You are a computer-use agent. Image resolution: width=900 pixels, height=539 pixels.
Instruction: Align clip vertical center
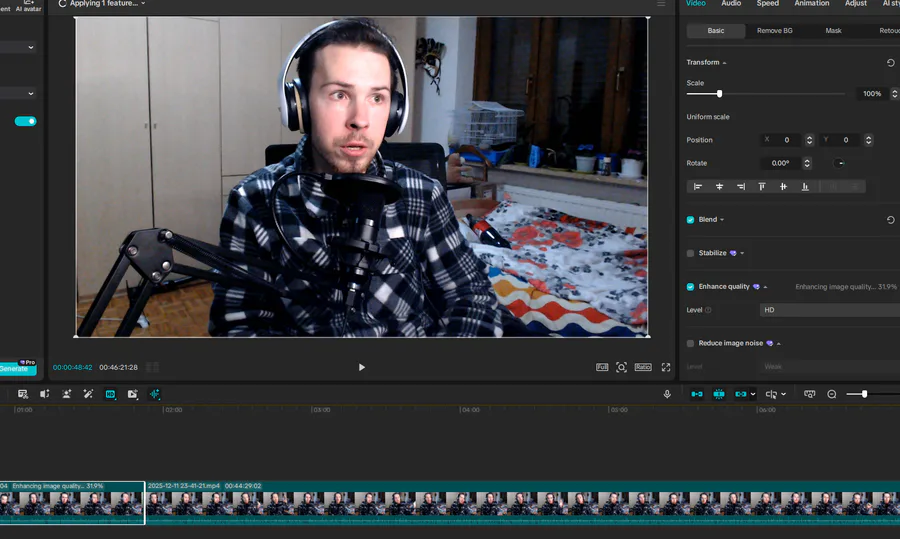(x=783, y=187)
